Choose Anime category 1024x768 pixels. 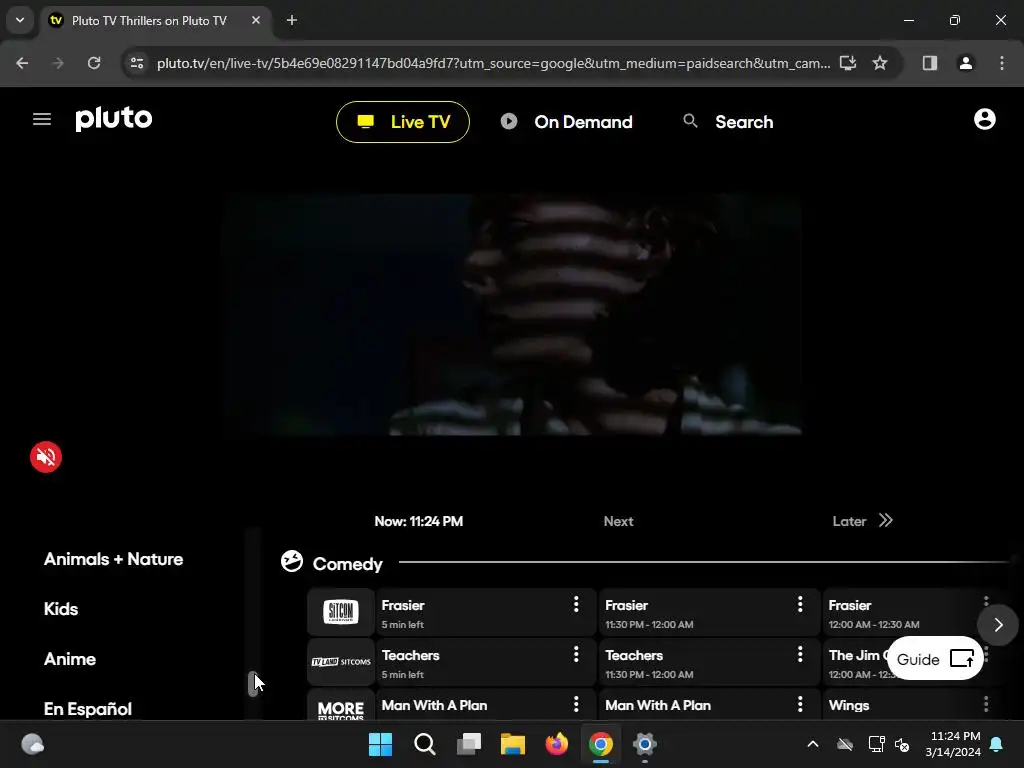pos(70,659)
